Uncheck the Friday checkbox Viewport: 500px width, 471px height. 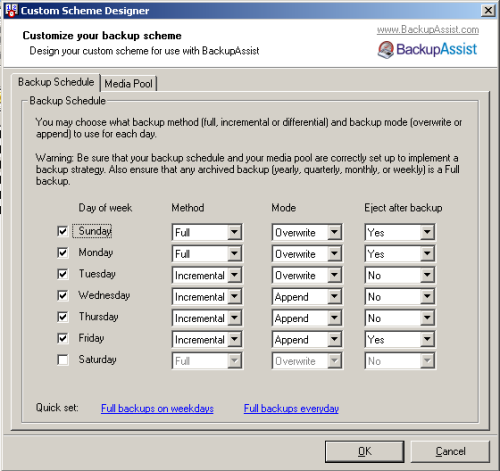click(63, 338)
